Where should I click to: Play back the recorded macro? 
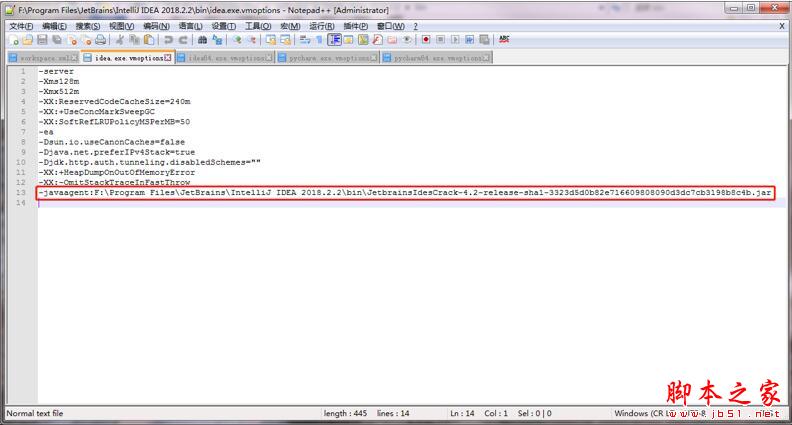(455, 40)
